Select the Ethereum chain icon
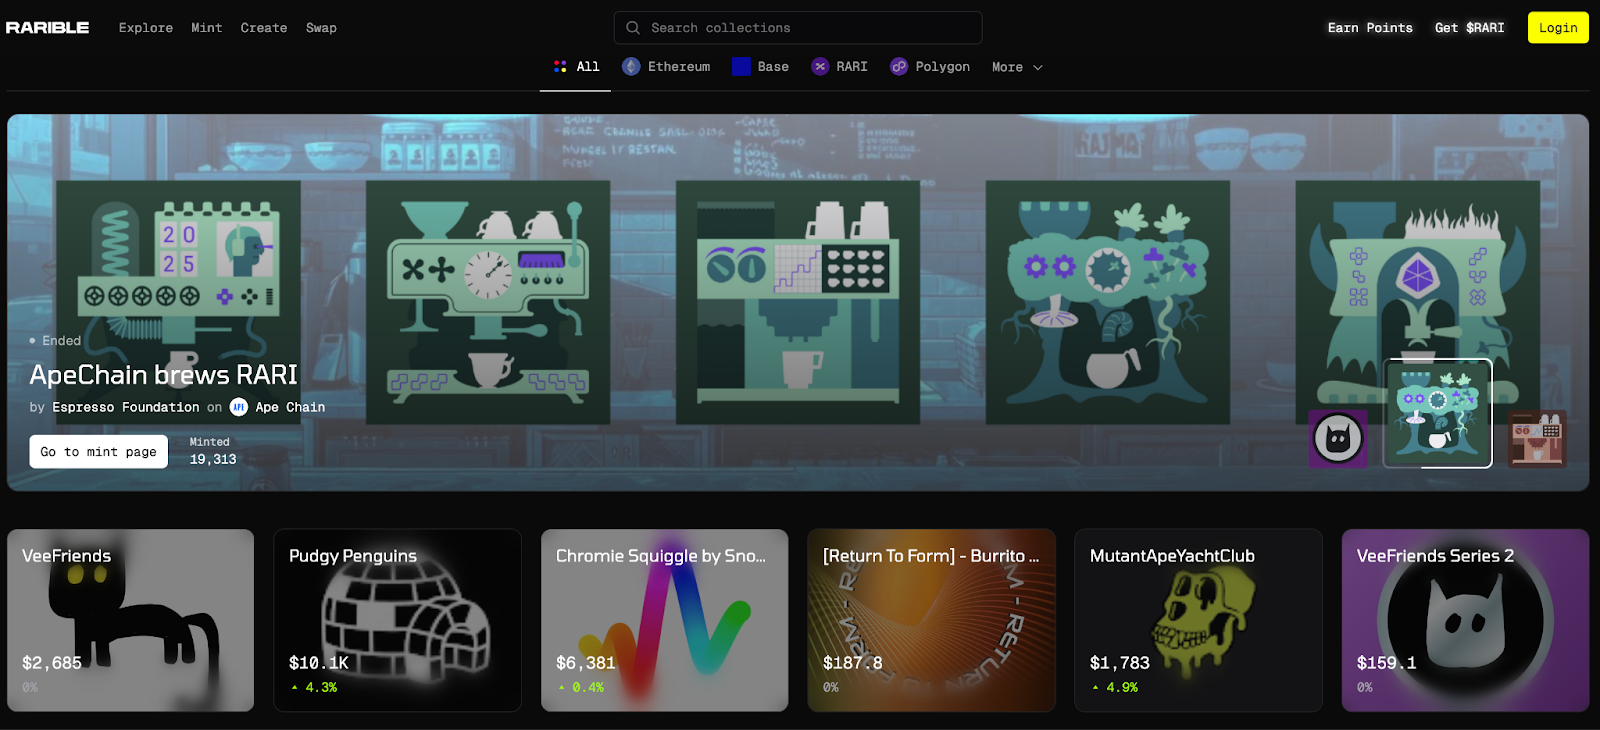Screen dimensions: 1600x730 click(x=631, y=67)
